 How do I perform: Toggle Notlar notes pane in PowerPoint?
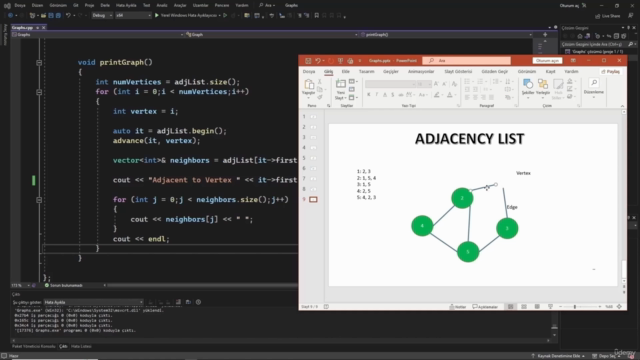click(x=458, y=307)
